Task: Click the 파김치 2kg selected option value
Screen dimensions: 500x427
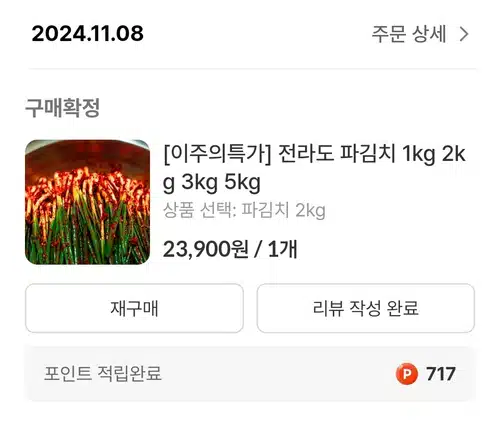Action: [283, 211]
